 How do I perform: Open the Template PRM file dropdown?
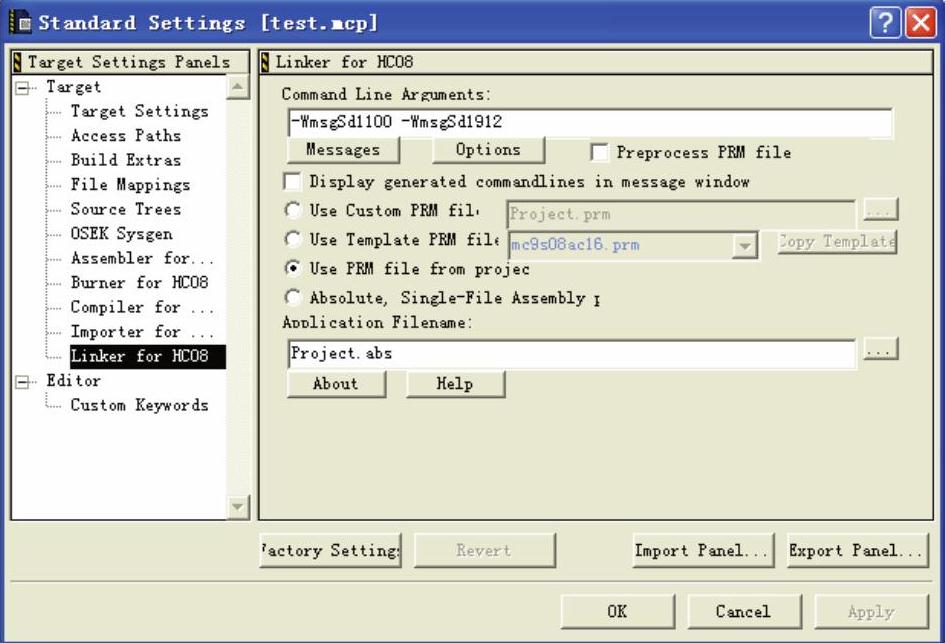[x=744, y=244]
